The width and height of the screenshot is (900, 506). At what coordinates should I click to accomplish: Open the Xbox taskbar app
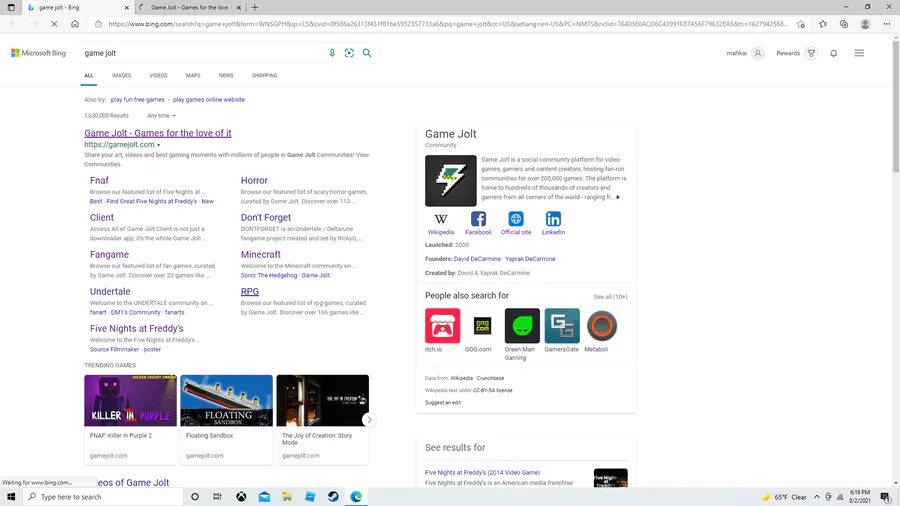click(x=241, y=497)
